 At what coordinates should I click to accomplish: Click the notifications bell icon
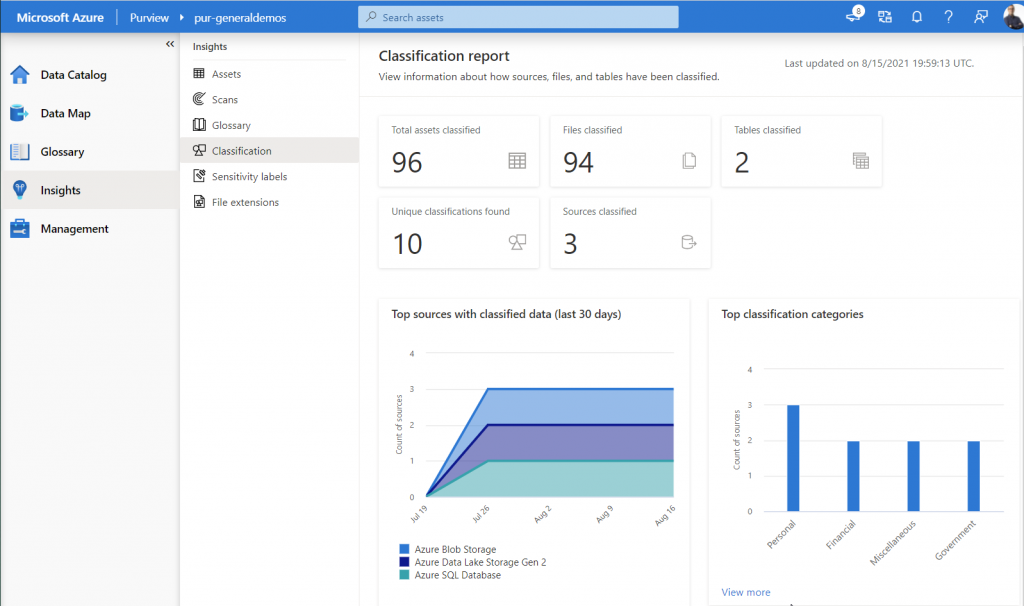coord(917,16)
